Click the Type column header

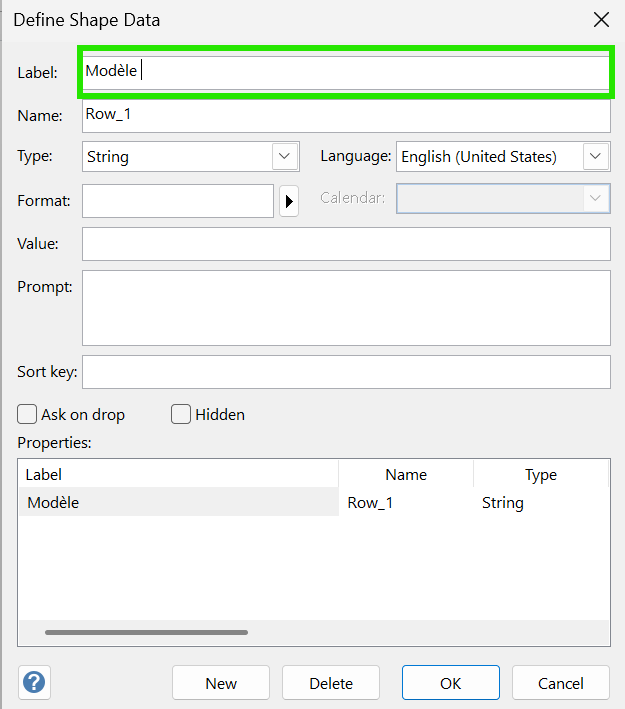pos(541,474)
